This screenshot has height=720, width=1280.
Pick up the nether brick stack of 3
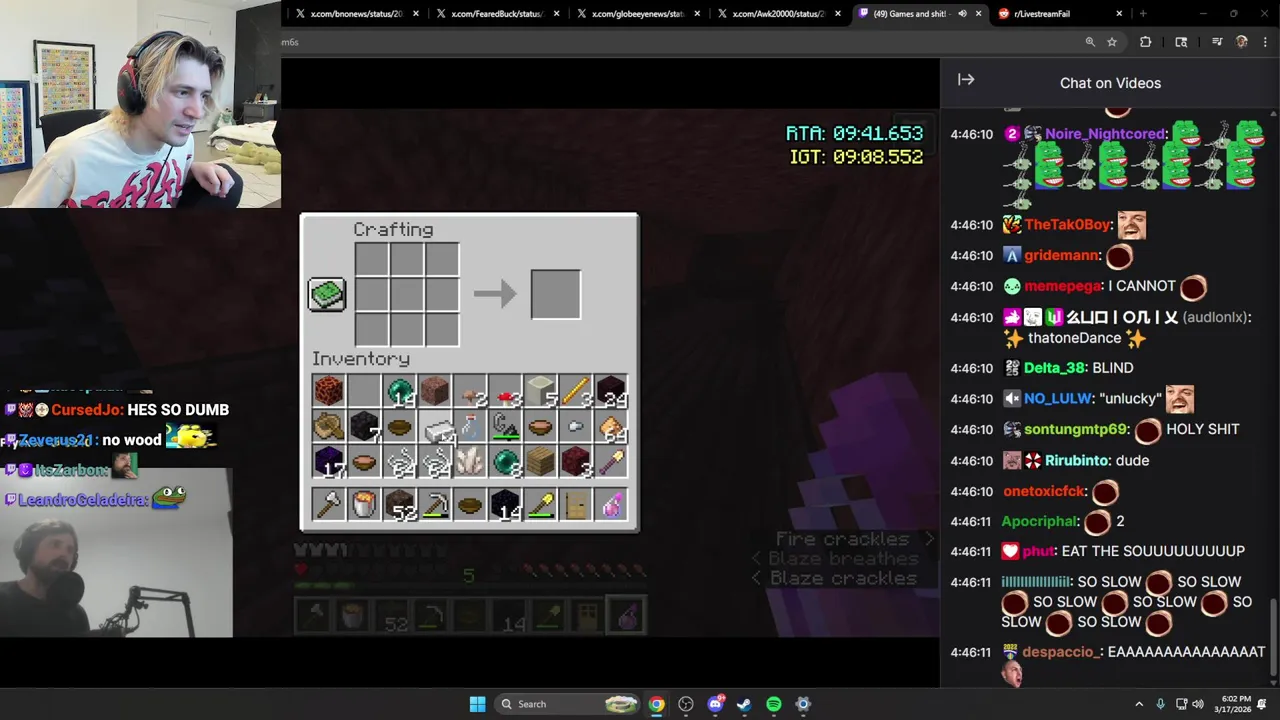coord(576,462)
